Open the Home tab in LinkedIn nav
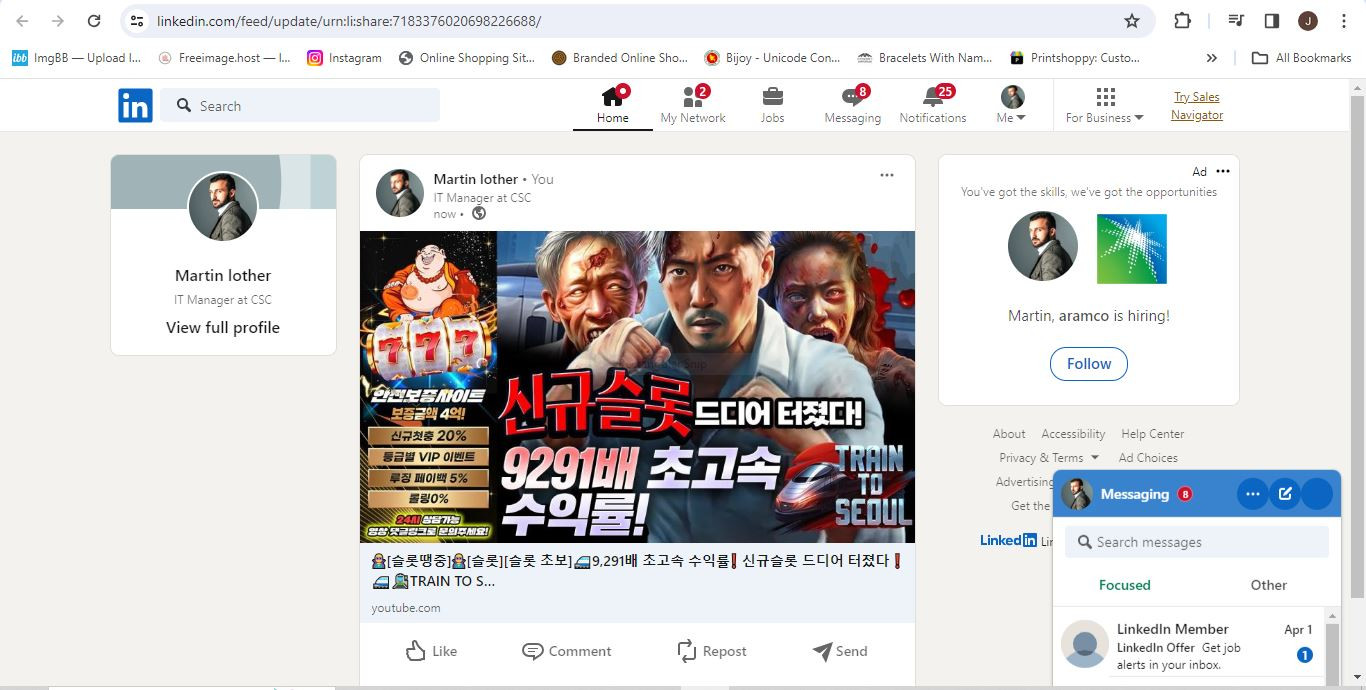This screenshot has height=690, width=1366. point(613,105)
